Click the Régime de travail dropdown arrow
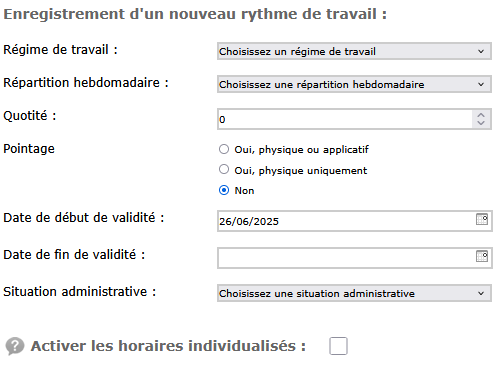Viewport: 501px width, 372px height. point(481,51)
